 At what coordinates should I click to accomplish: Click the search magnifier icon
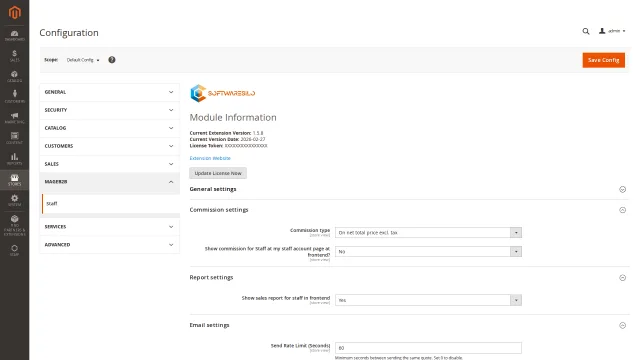coord(586,31)
